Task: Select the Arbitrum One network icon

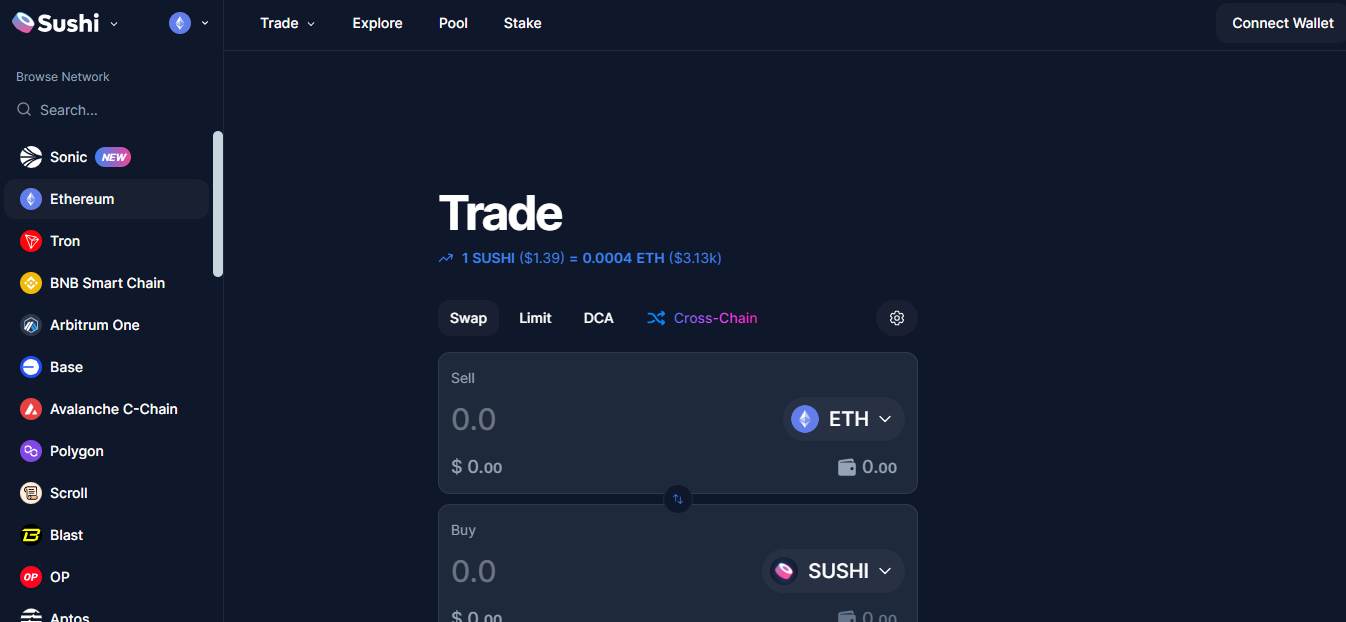Action: (x=31, y=325)
